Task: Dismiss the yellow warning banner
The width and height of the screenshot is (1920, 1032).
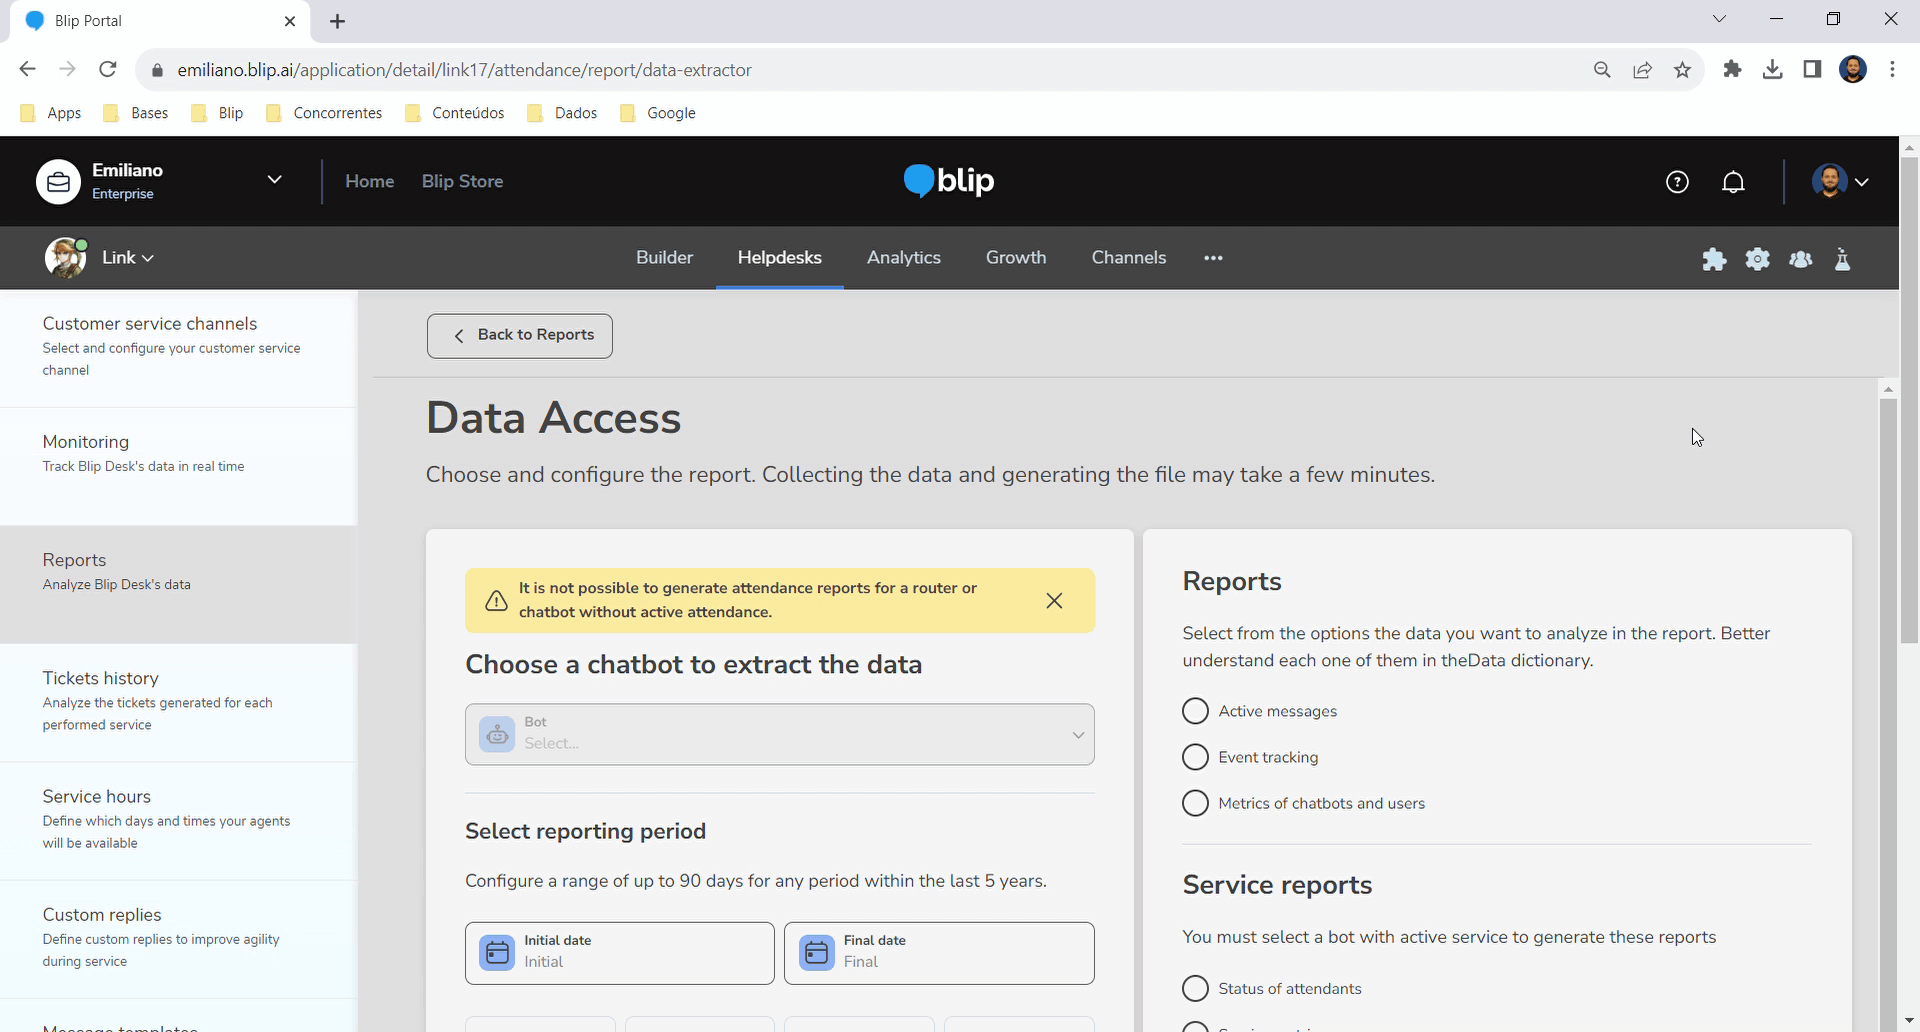Action: pyautogui.click(x=1054, y=600)
